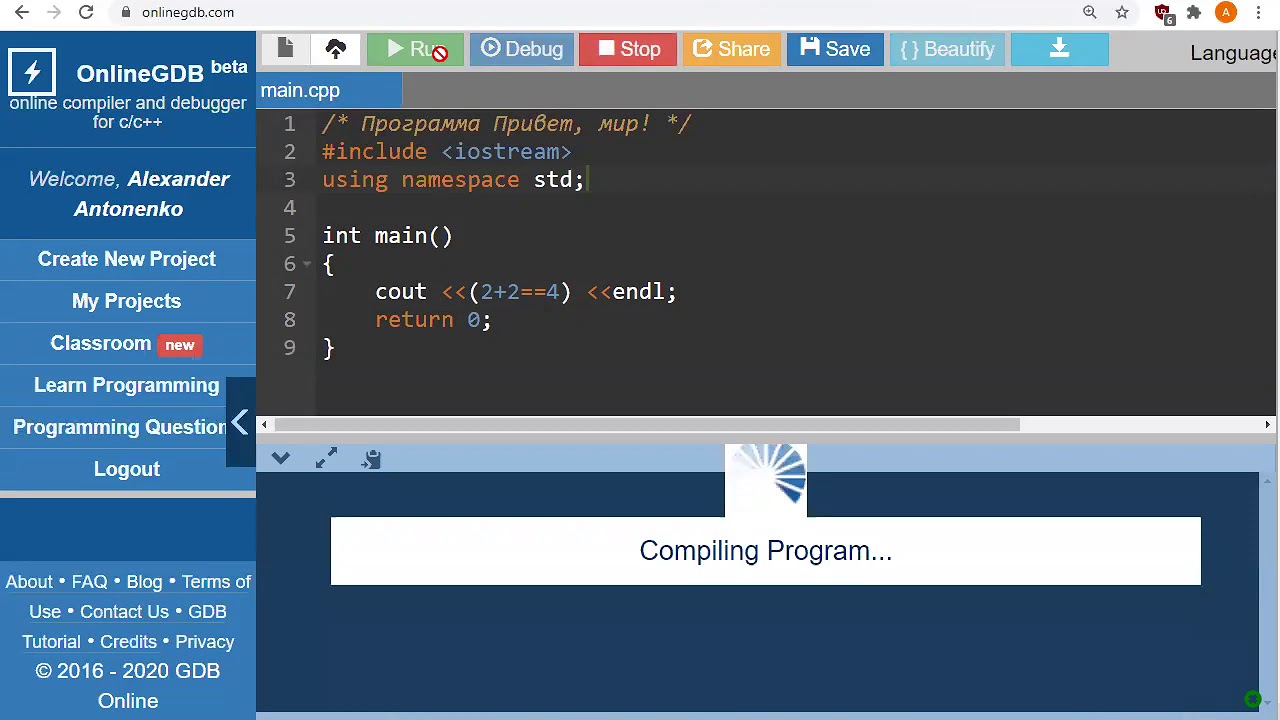The height and width of the screenshot is (720, 1280).
Task: Click the Beautify button
Action: [947, 49]
